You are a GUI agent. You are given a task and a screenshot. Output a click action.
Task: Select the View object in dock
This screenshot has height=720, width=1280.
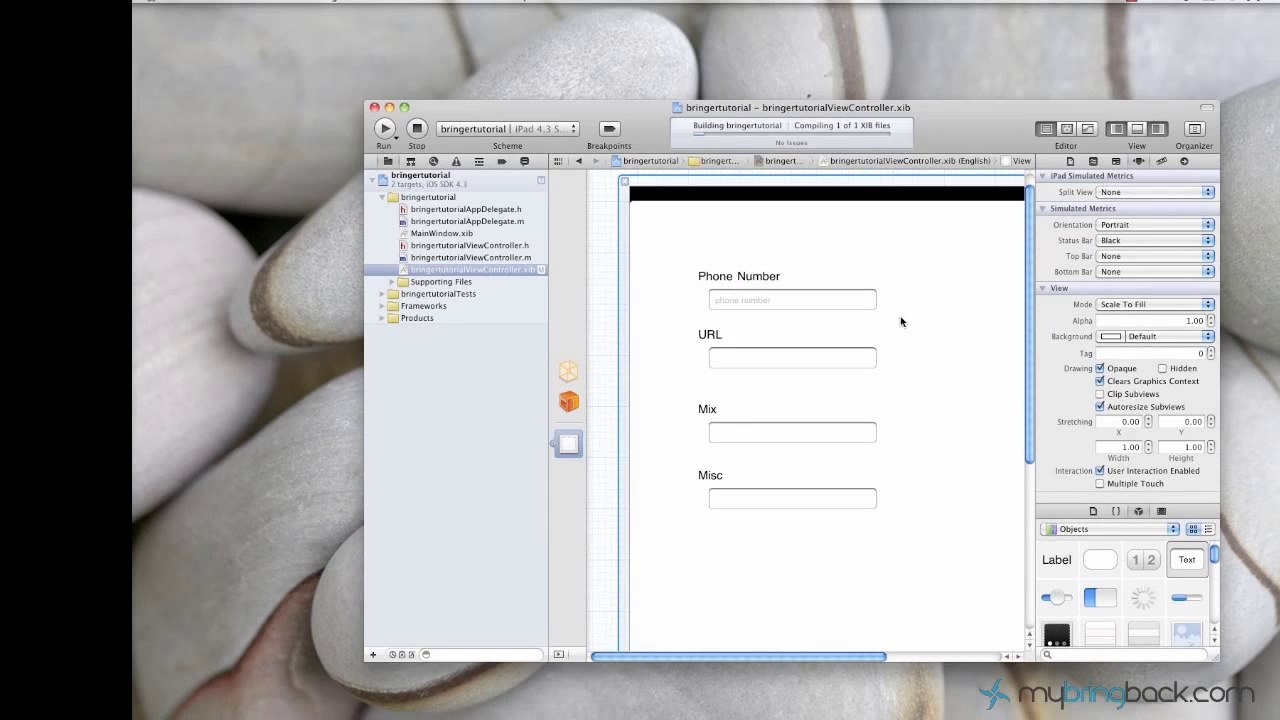568,444
